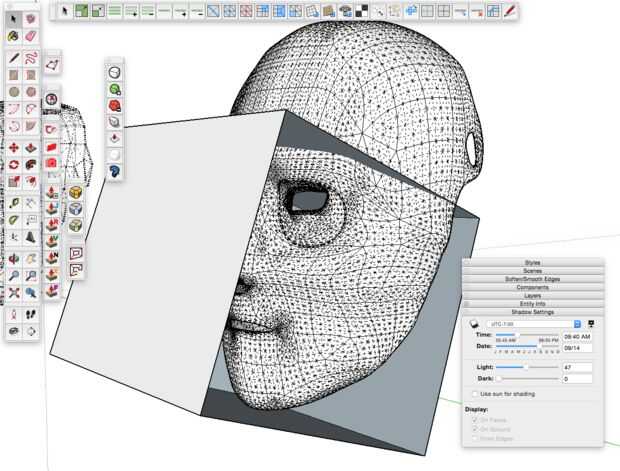Viewport: 620px width, 471px height.
Task: Select the Walk footprints tool
Action: pos(31,314)
